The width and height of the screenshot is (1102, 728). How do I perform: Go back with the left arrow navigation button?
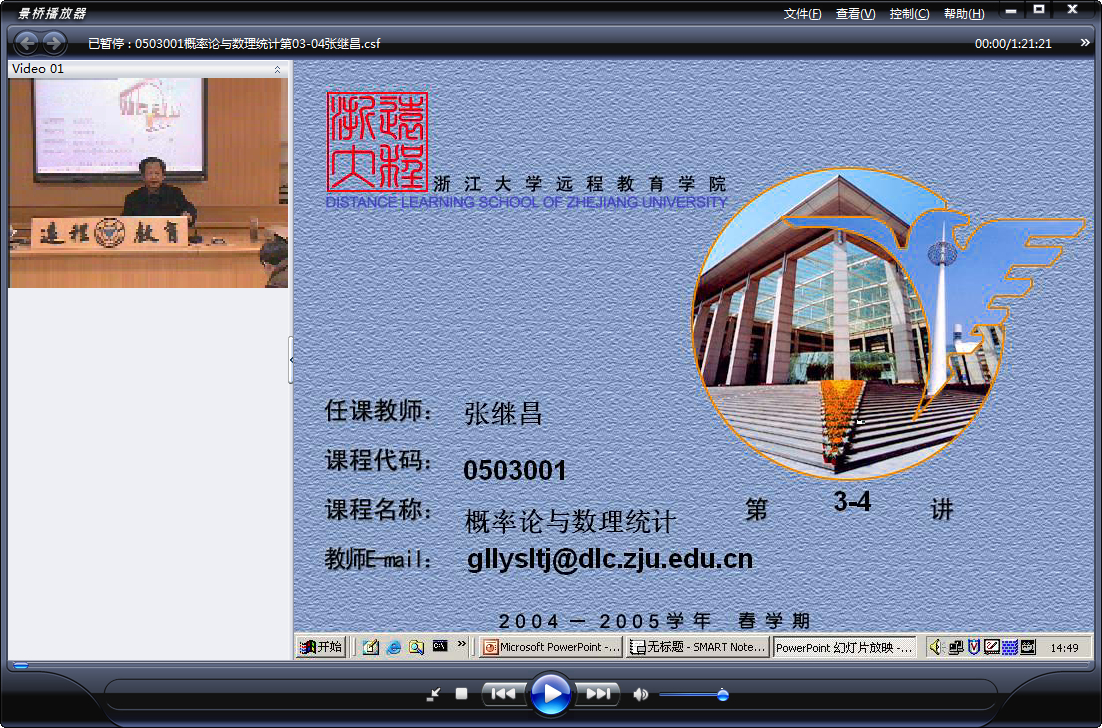click(x=27, y=44)
